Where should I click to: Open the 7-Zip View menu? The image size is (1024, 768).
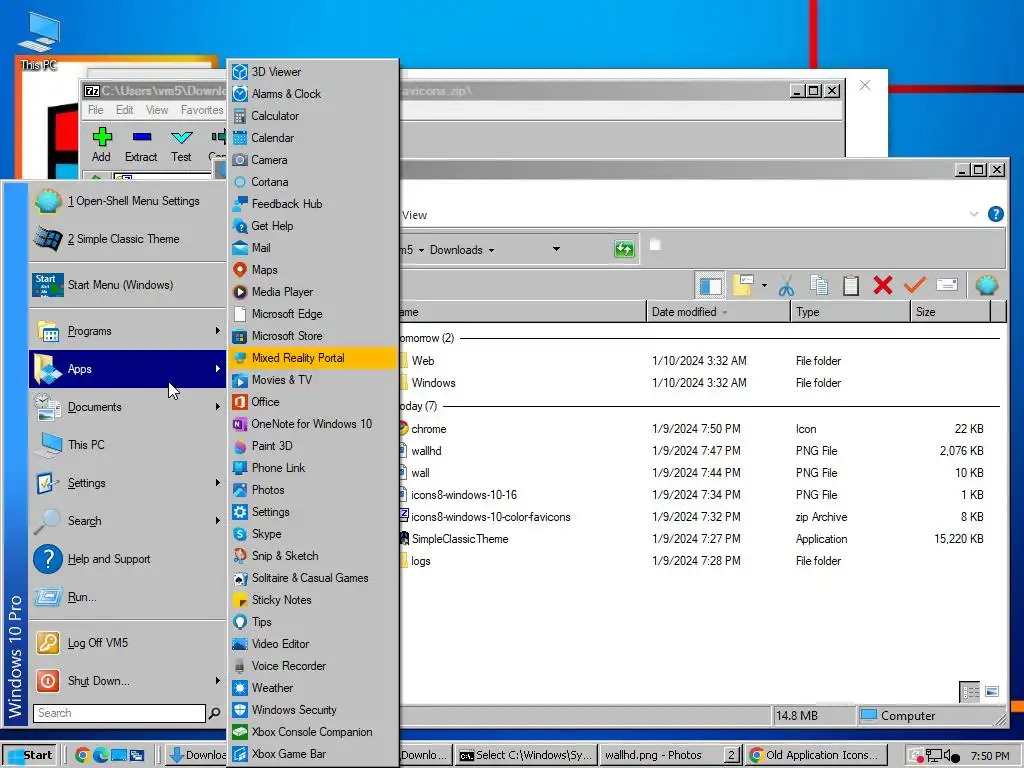coord(157,110)
